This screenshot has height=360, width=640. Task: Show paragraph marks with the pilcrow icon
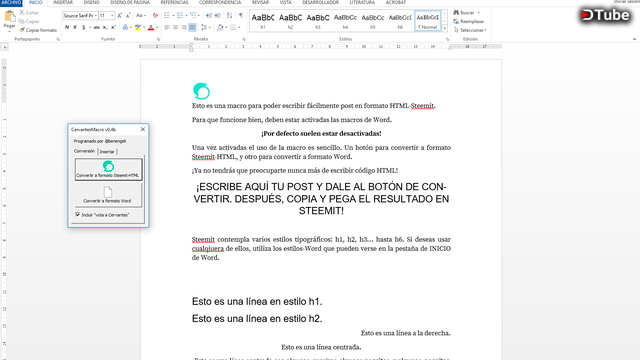[x=241, y=16]
